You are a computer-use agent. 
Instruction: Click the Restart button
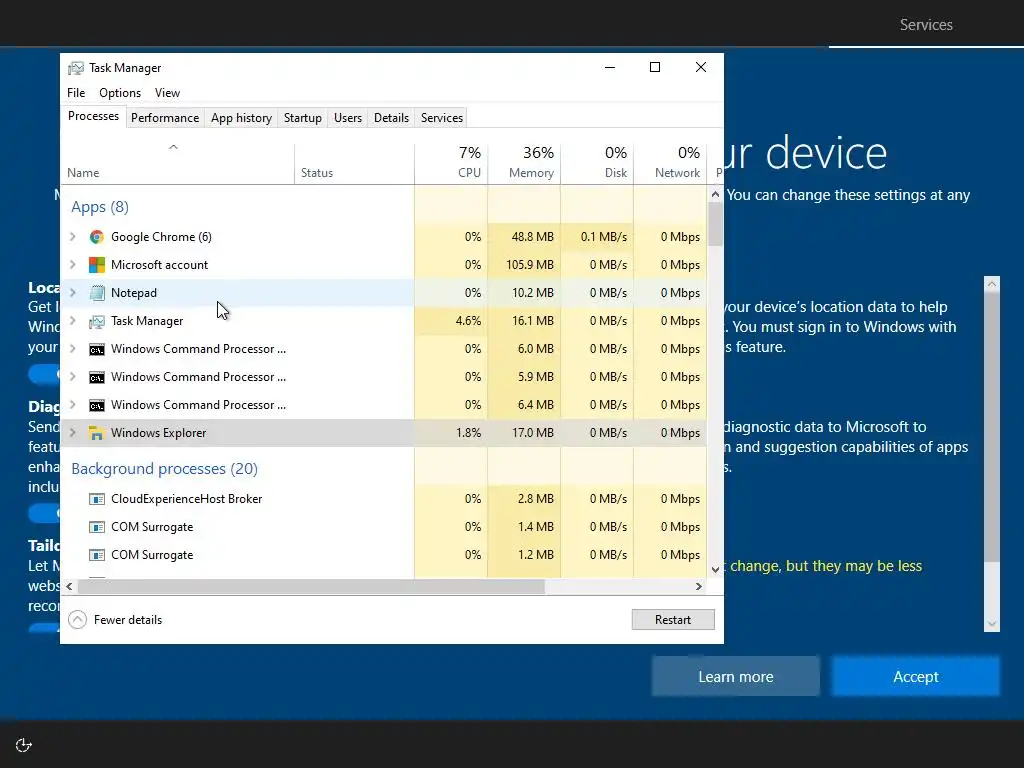point(673,620)
